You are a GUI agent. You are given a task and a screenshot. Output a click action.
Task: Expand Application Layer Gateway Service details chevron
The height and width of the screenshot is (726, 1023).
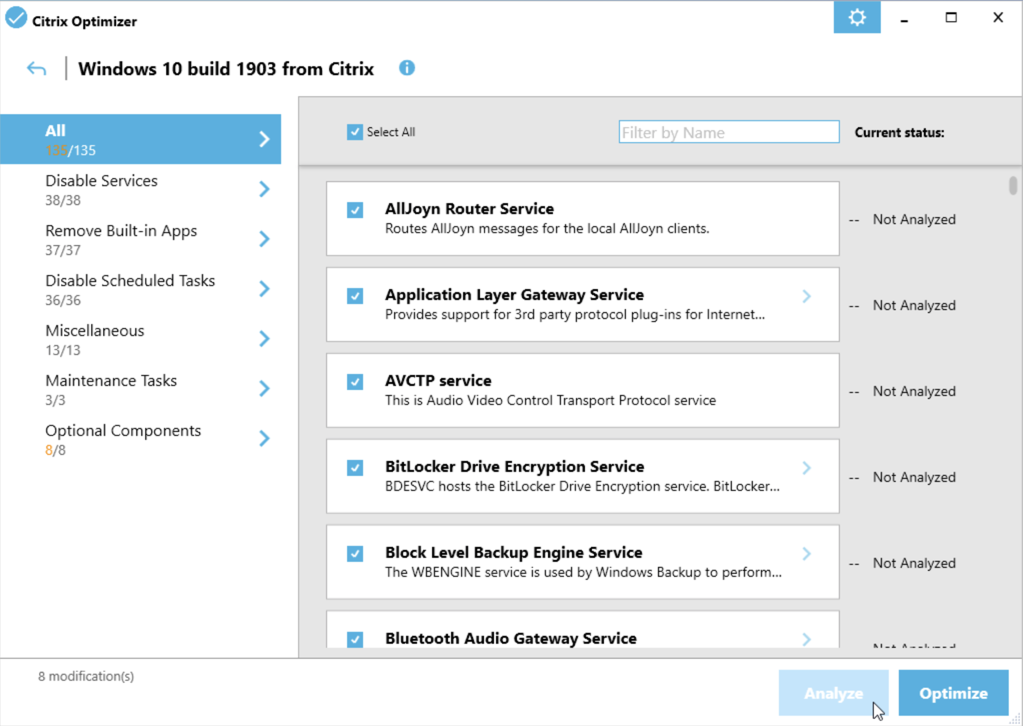(x=807, y=296)
